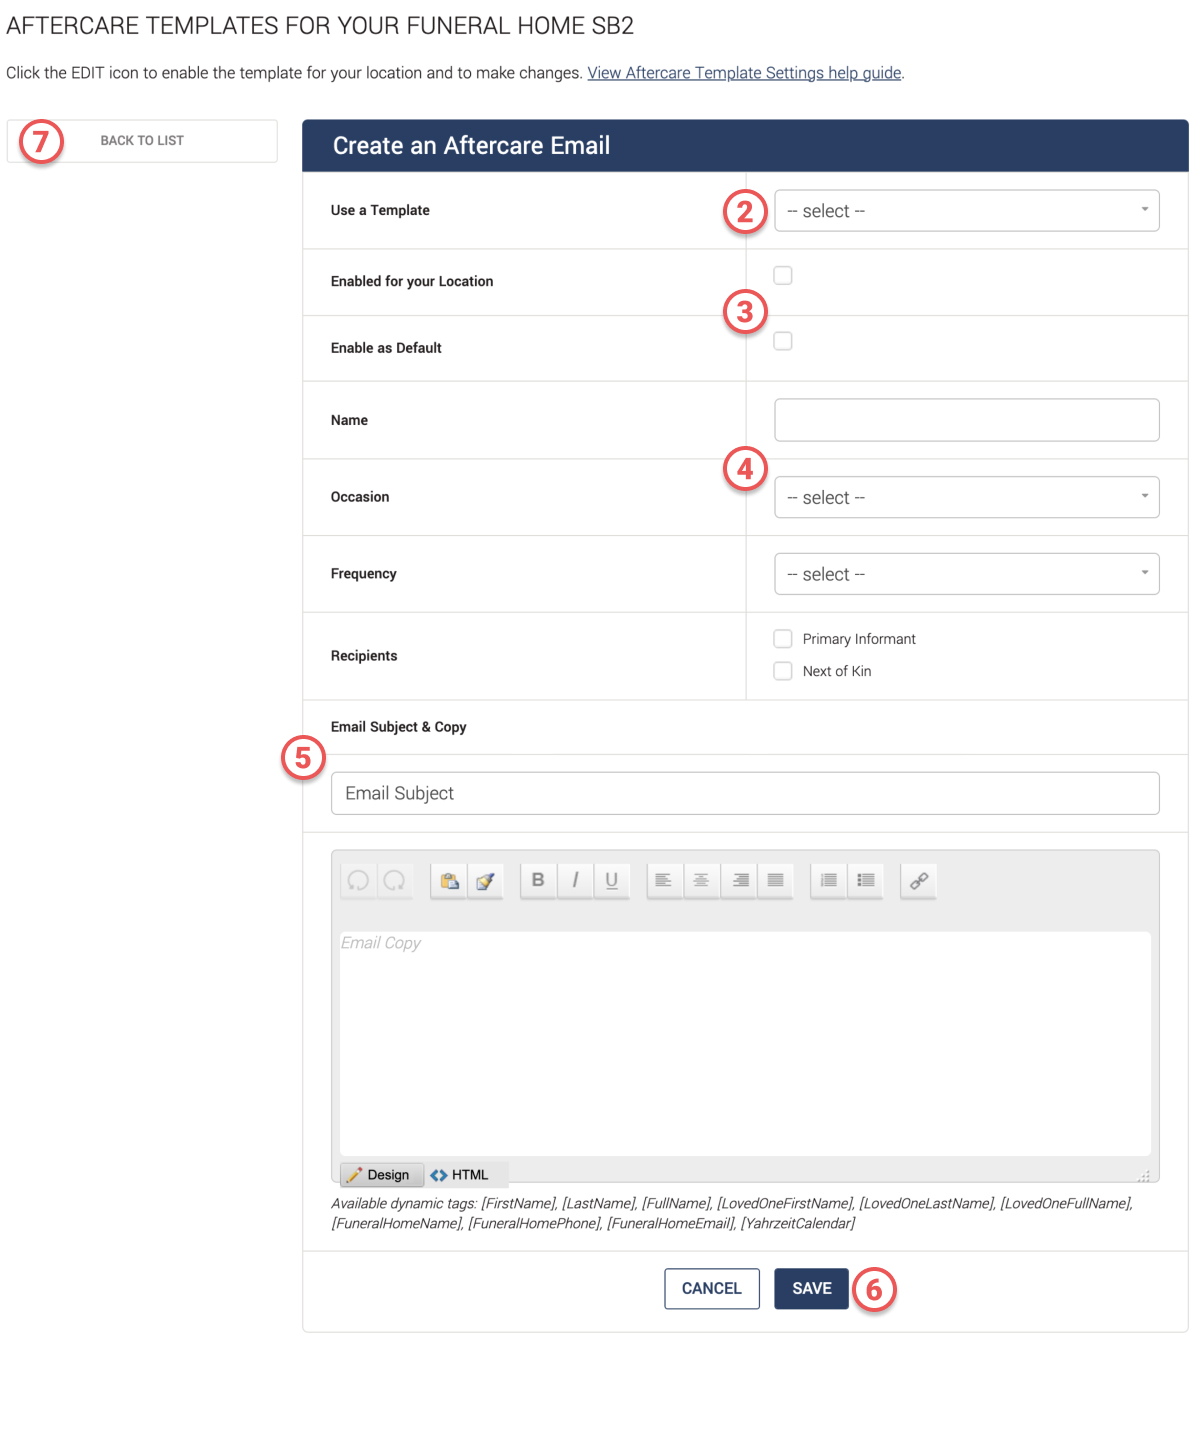1200x1436 pixels.
Task: Click the Recipients label
Action: (x=364, y=656)
